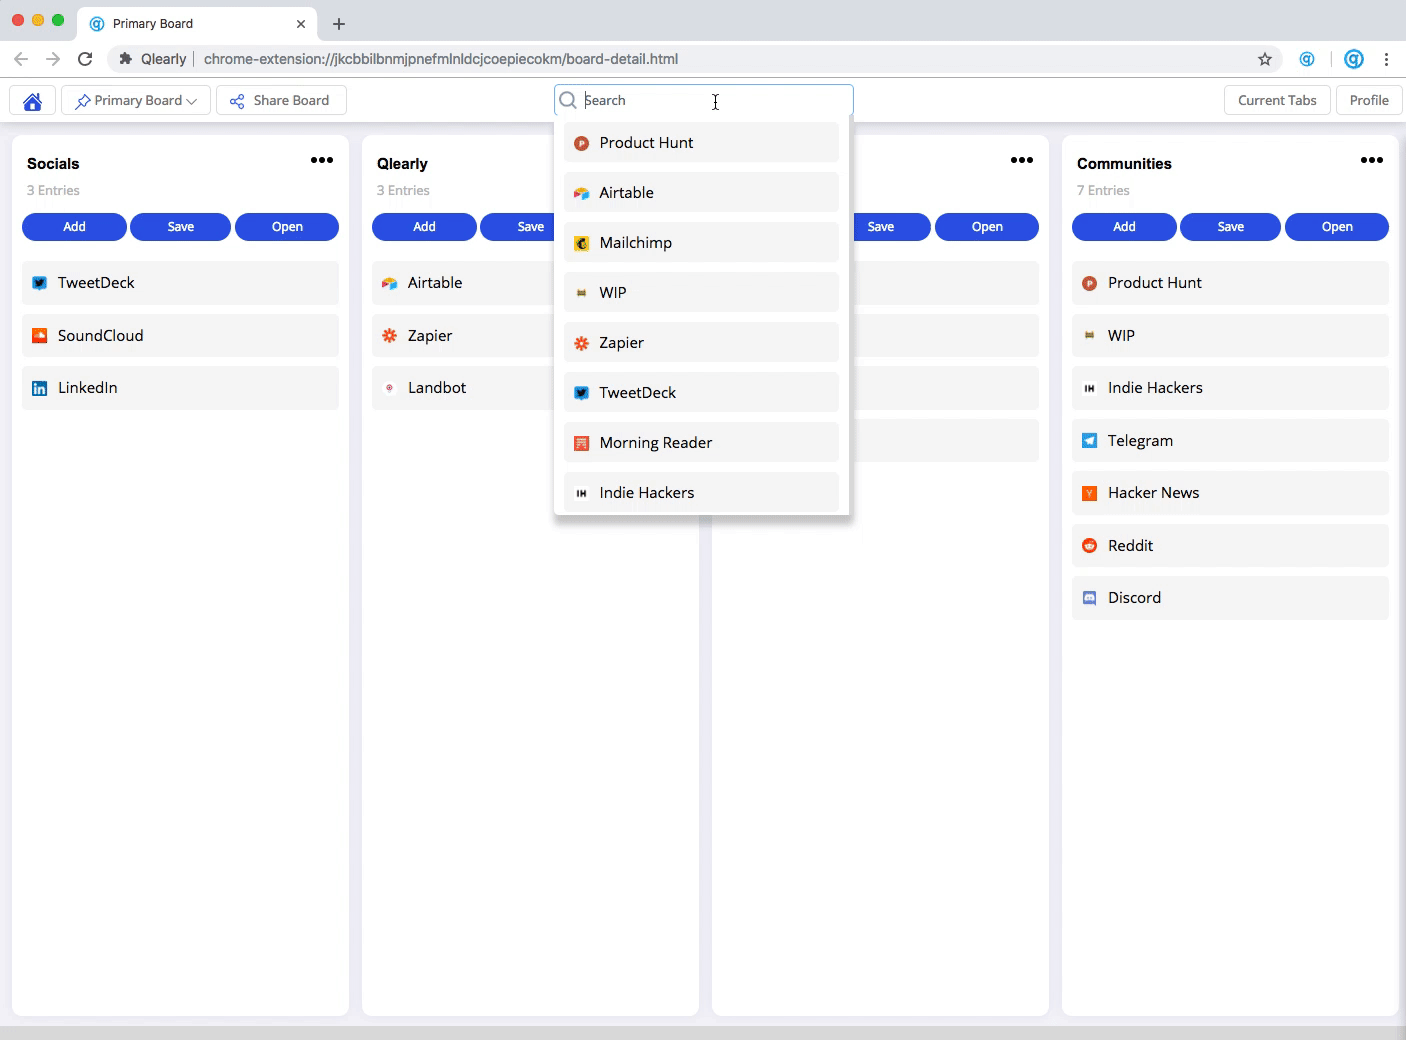Open Socials column three-dot menu
Image resolution: width=1406 pixels, height=1040 pixels.
coord(322,160)
